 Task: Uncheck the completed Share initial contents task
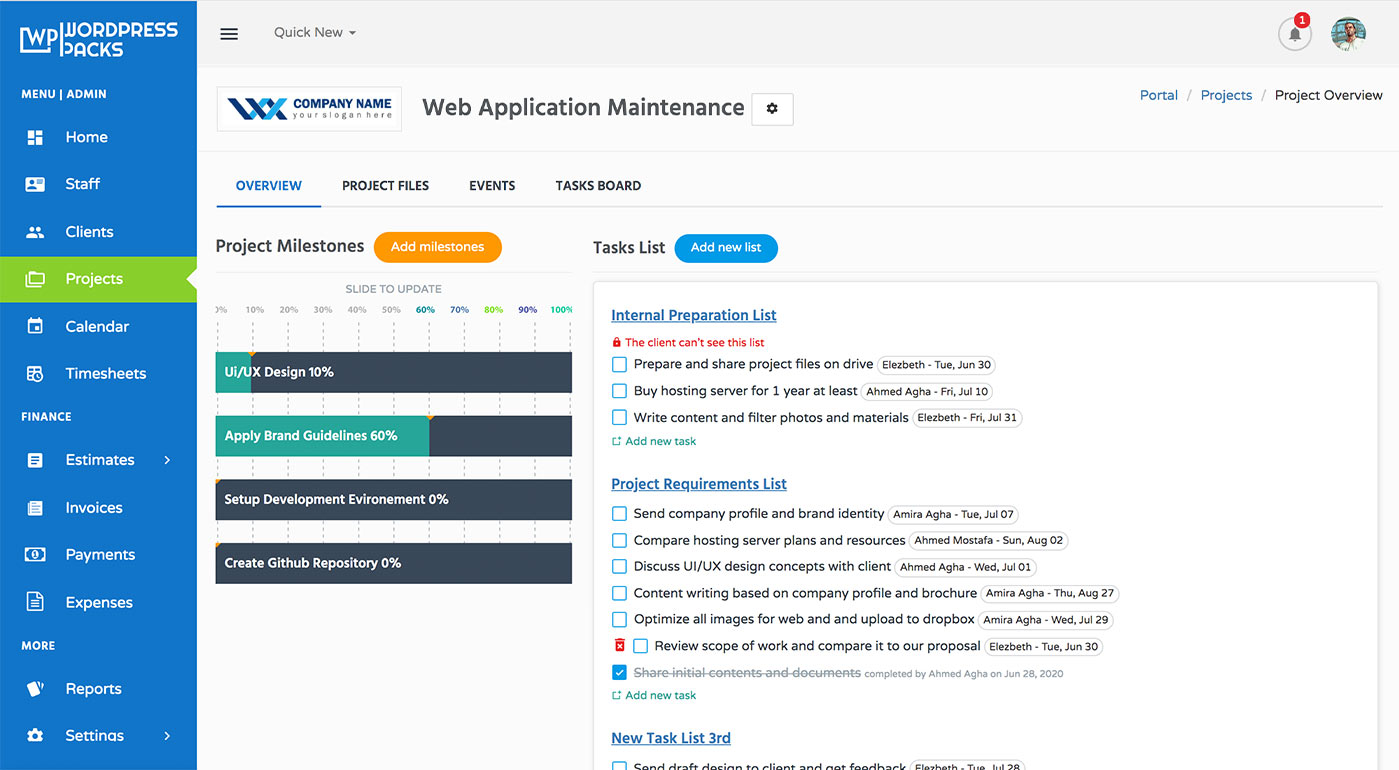pyautogui.click(x=618, y=672)
